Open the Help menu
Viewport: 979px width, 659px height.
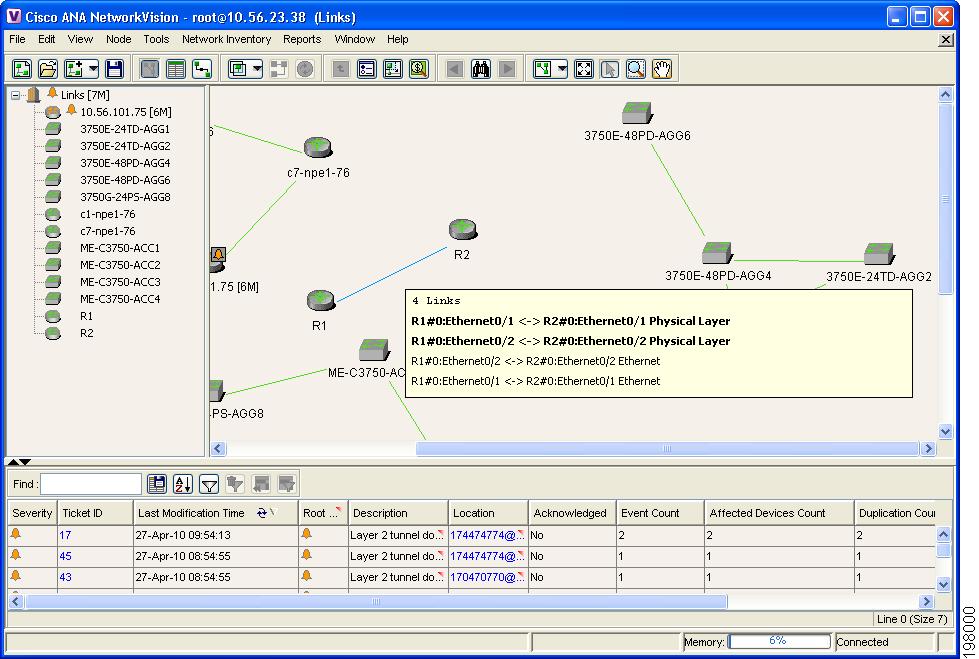pos(398,39)
